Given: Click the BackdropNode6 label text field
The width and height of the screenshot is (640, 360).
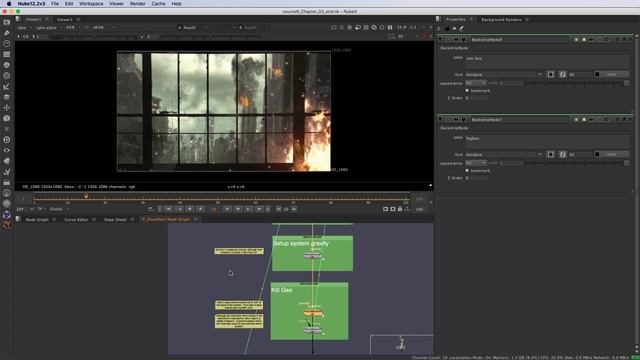Looking at the screenshot, I should [547, 62].
